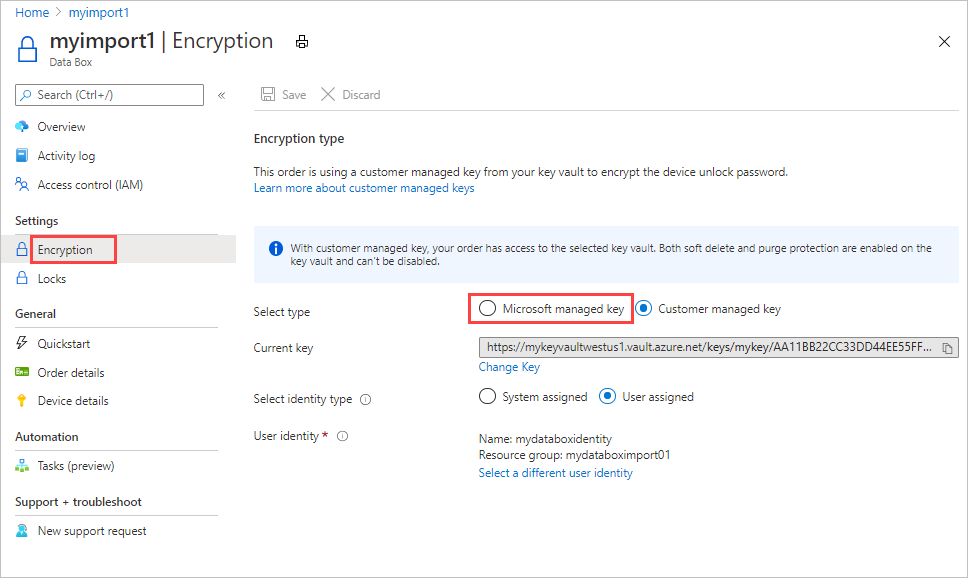
Task: Select the Microsoft managed key radio button
Action: point(487,308)
